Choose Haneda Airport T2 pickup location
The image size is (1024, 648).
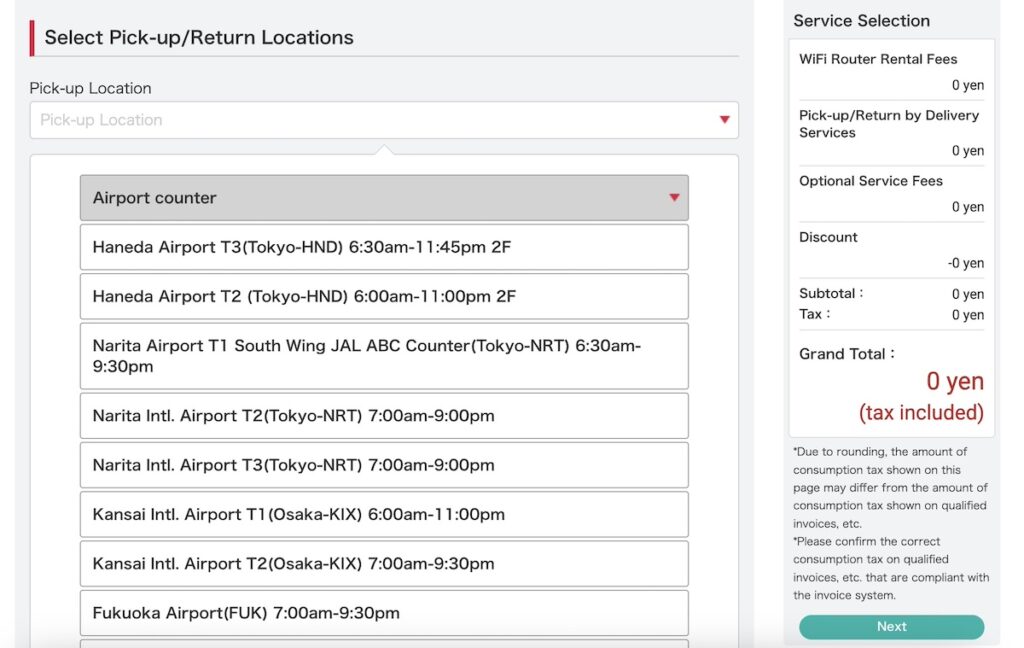(x=383, y=297)
